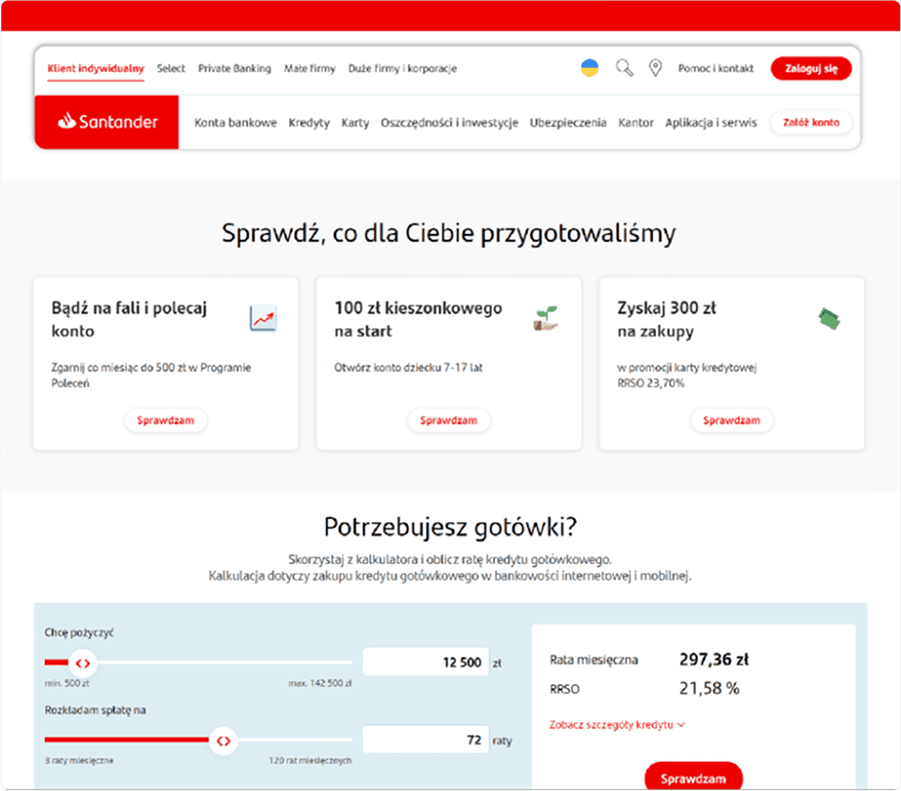Open Pomoc i kontakt link
Viewport: 901px width, 791px height.
(715, 68)
